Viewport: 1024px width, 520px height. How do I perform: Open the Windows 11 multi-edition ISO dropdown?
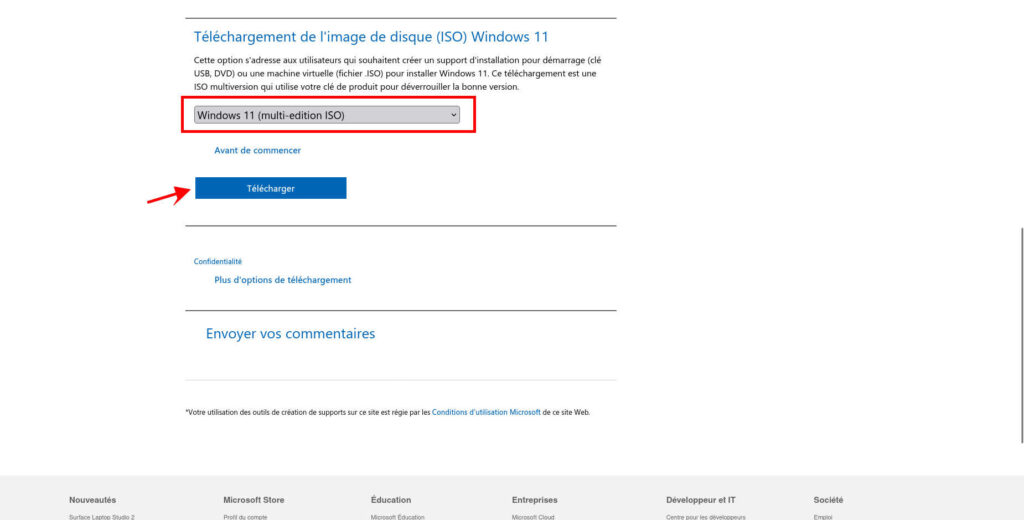(x=327, y=115)
